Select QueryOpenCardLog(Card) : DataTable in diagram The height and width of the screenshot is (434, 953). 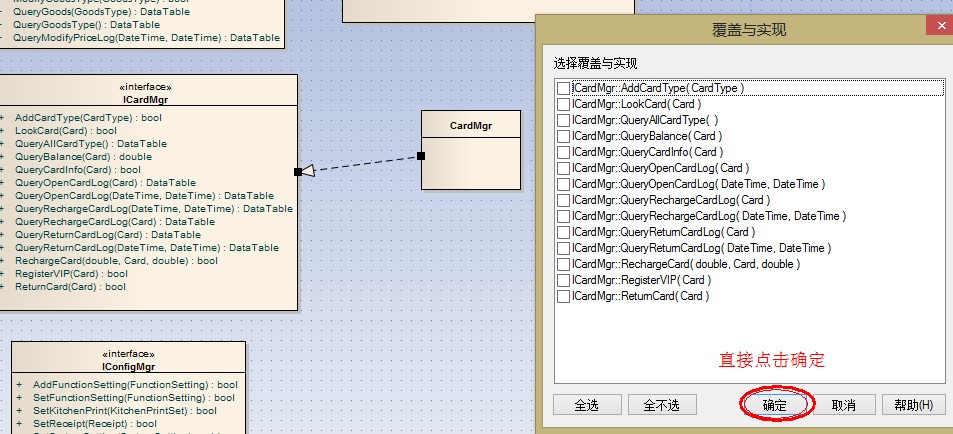click(105, 183)
